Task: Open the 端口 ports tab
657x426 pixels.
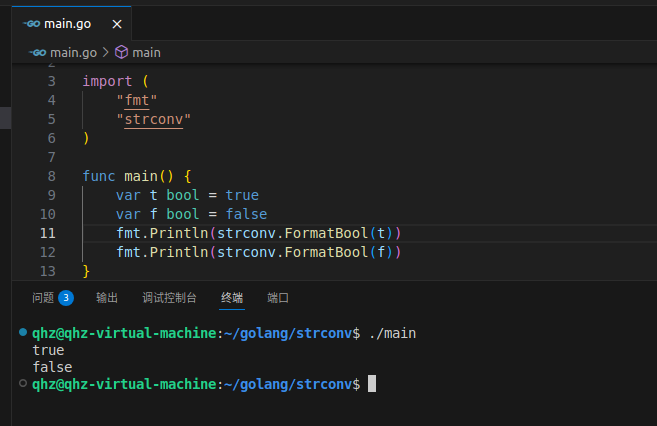Action: [x=278, y=298]
